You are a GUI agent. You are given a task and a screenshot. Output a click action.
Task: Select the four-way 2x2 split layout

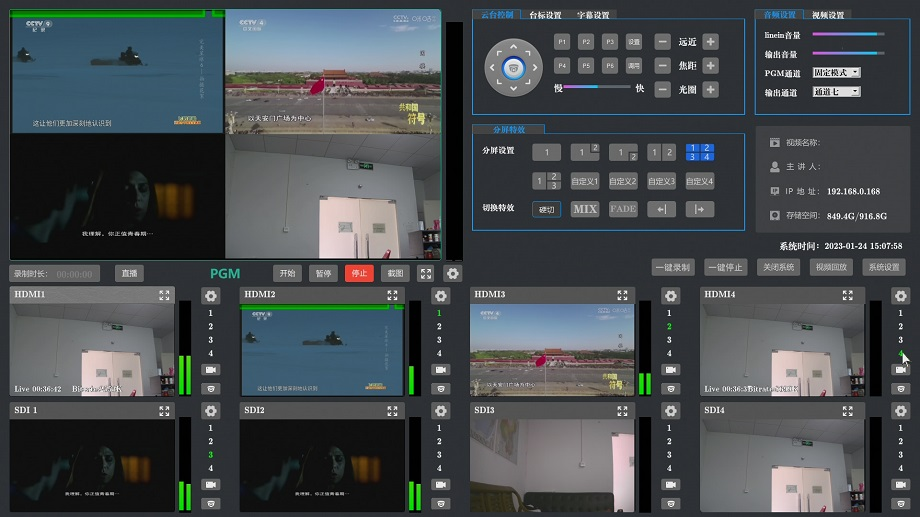point(700,152)
